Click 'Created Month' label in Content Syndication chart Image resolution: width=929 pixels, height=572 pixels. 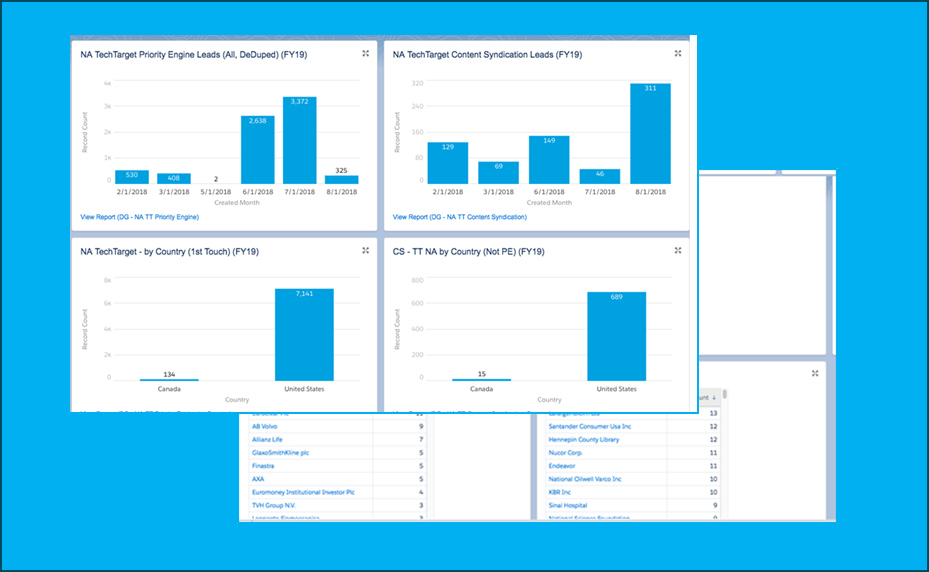[x=549, y=203]
